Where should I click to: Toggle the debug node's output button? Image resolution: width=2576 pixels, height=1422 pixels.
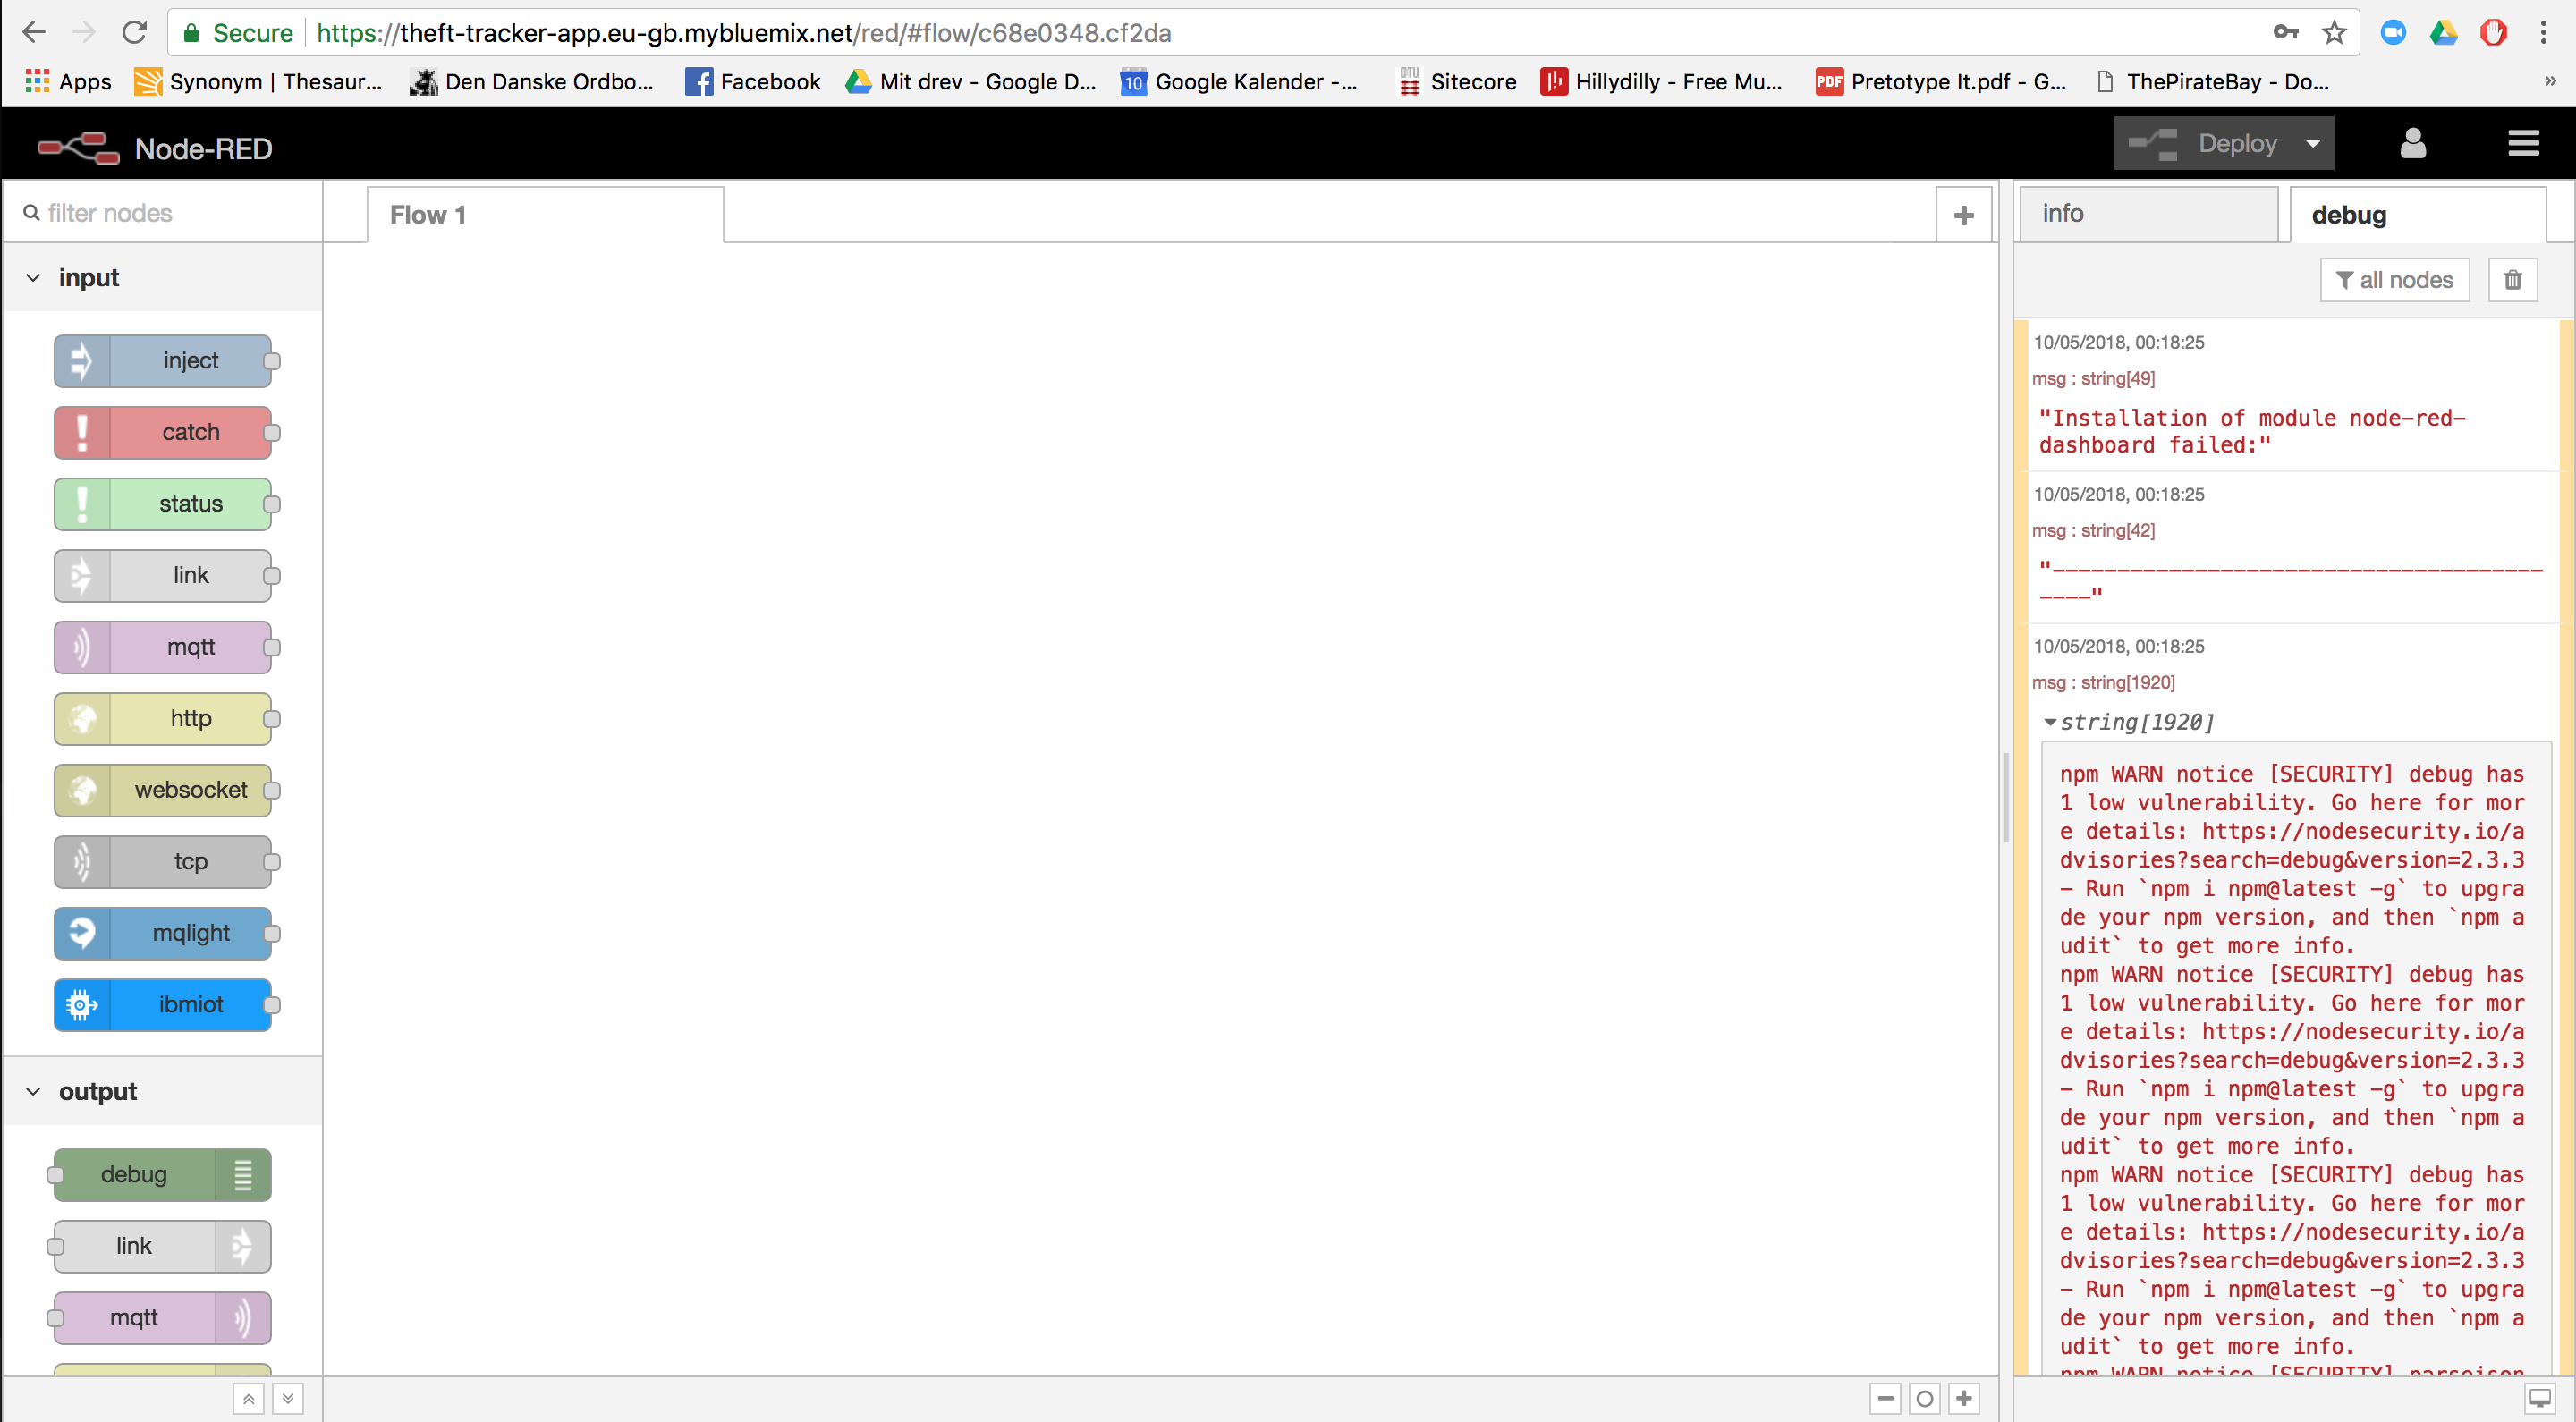point(243,1175)
